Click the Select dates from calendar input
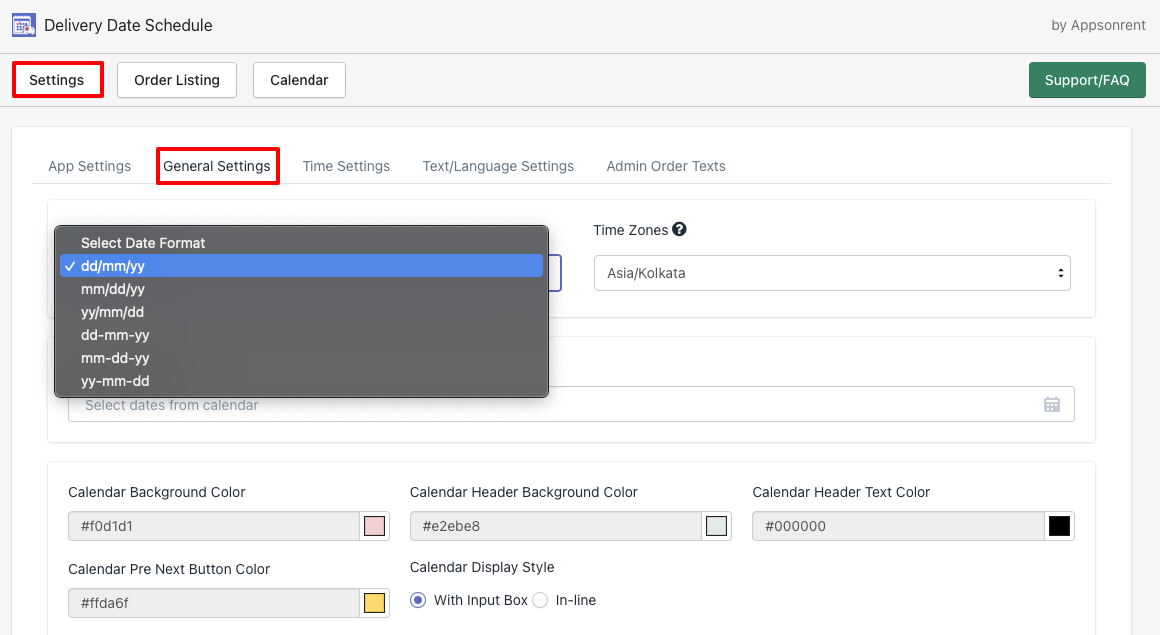Image resolution: width=1160 pixels, height=635 pixels. (571, 404)
